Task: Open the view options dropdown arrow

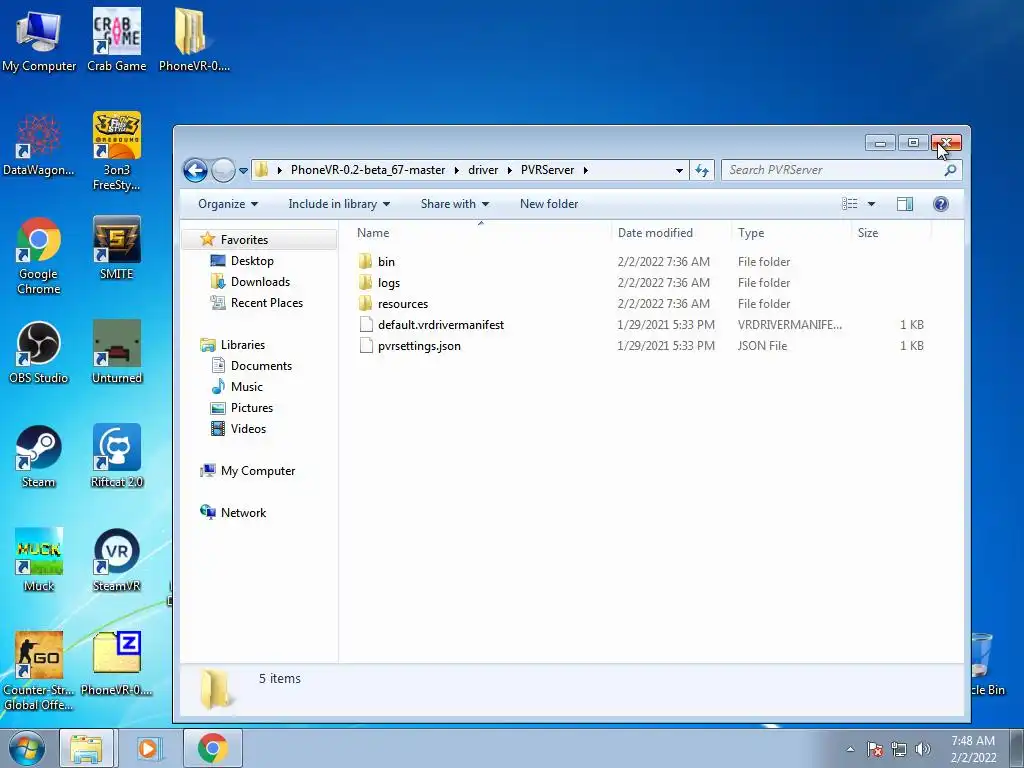Action: pos(871,204)
